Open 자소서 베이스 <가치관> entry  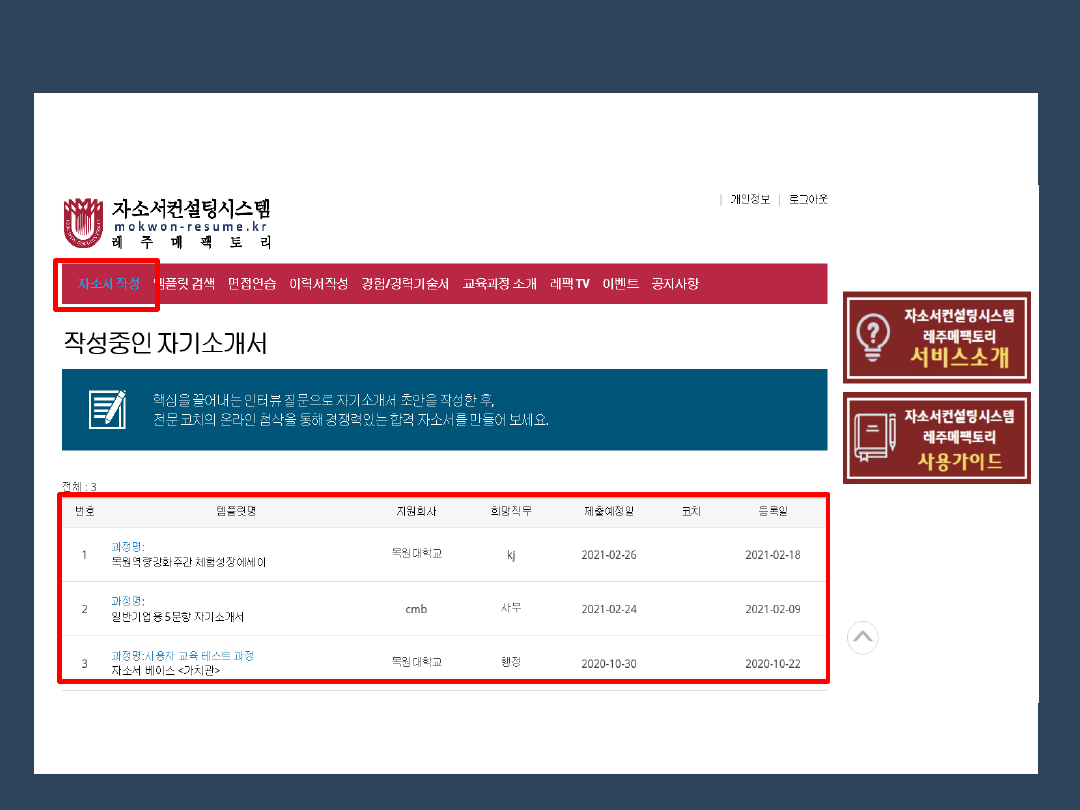(x=166, y=670)
